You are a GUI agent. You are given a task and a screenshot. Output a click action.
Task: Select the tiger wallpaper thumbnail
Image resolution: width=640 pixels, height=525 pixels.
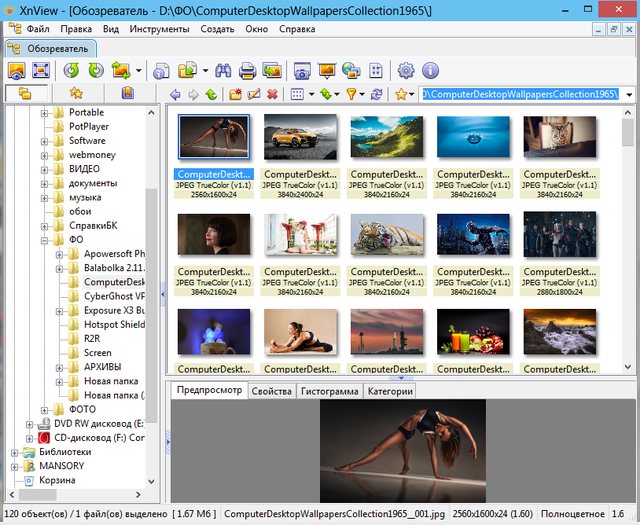(x=385, y=236)
